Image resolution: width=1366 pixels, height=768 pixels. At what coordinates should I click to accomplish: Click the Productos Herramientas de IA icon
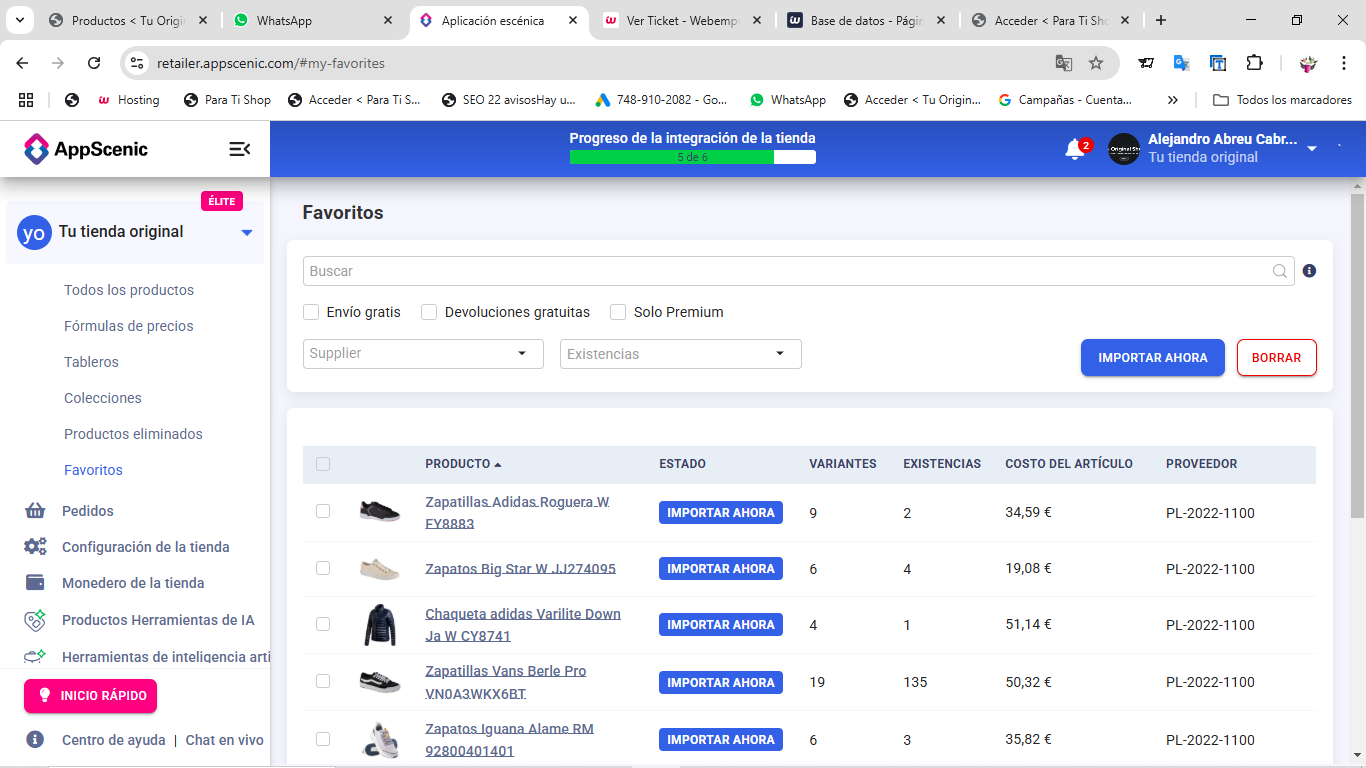(35, 620)
